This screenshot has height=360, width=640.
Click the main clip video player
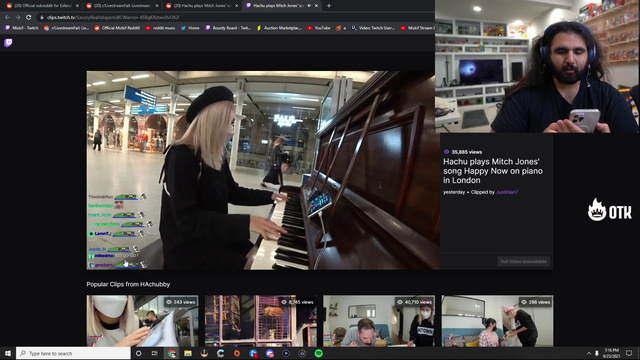tap(263, 170)
